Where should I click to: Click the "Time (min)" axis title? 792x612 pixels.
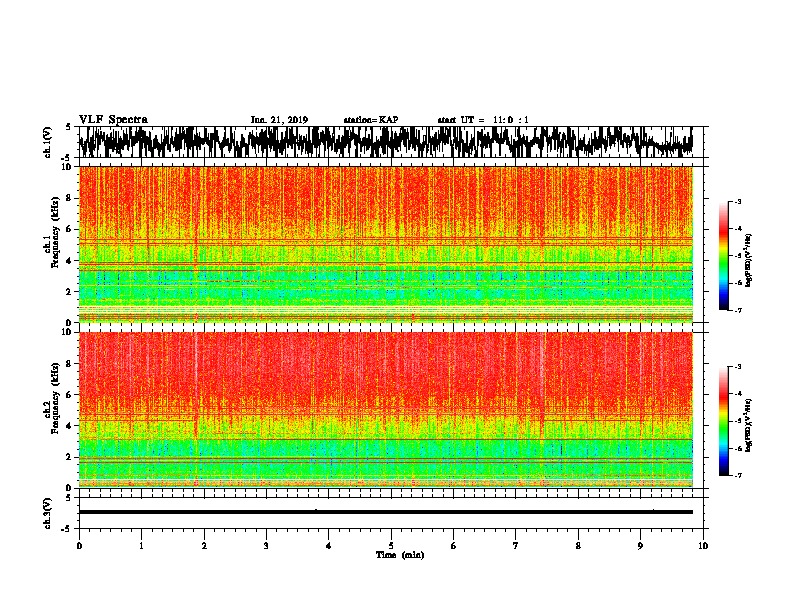[x=400, y=555]
